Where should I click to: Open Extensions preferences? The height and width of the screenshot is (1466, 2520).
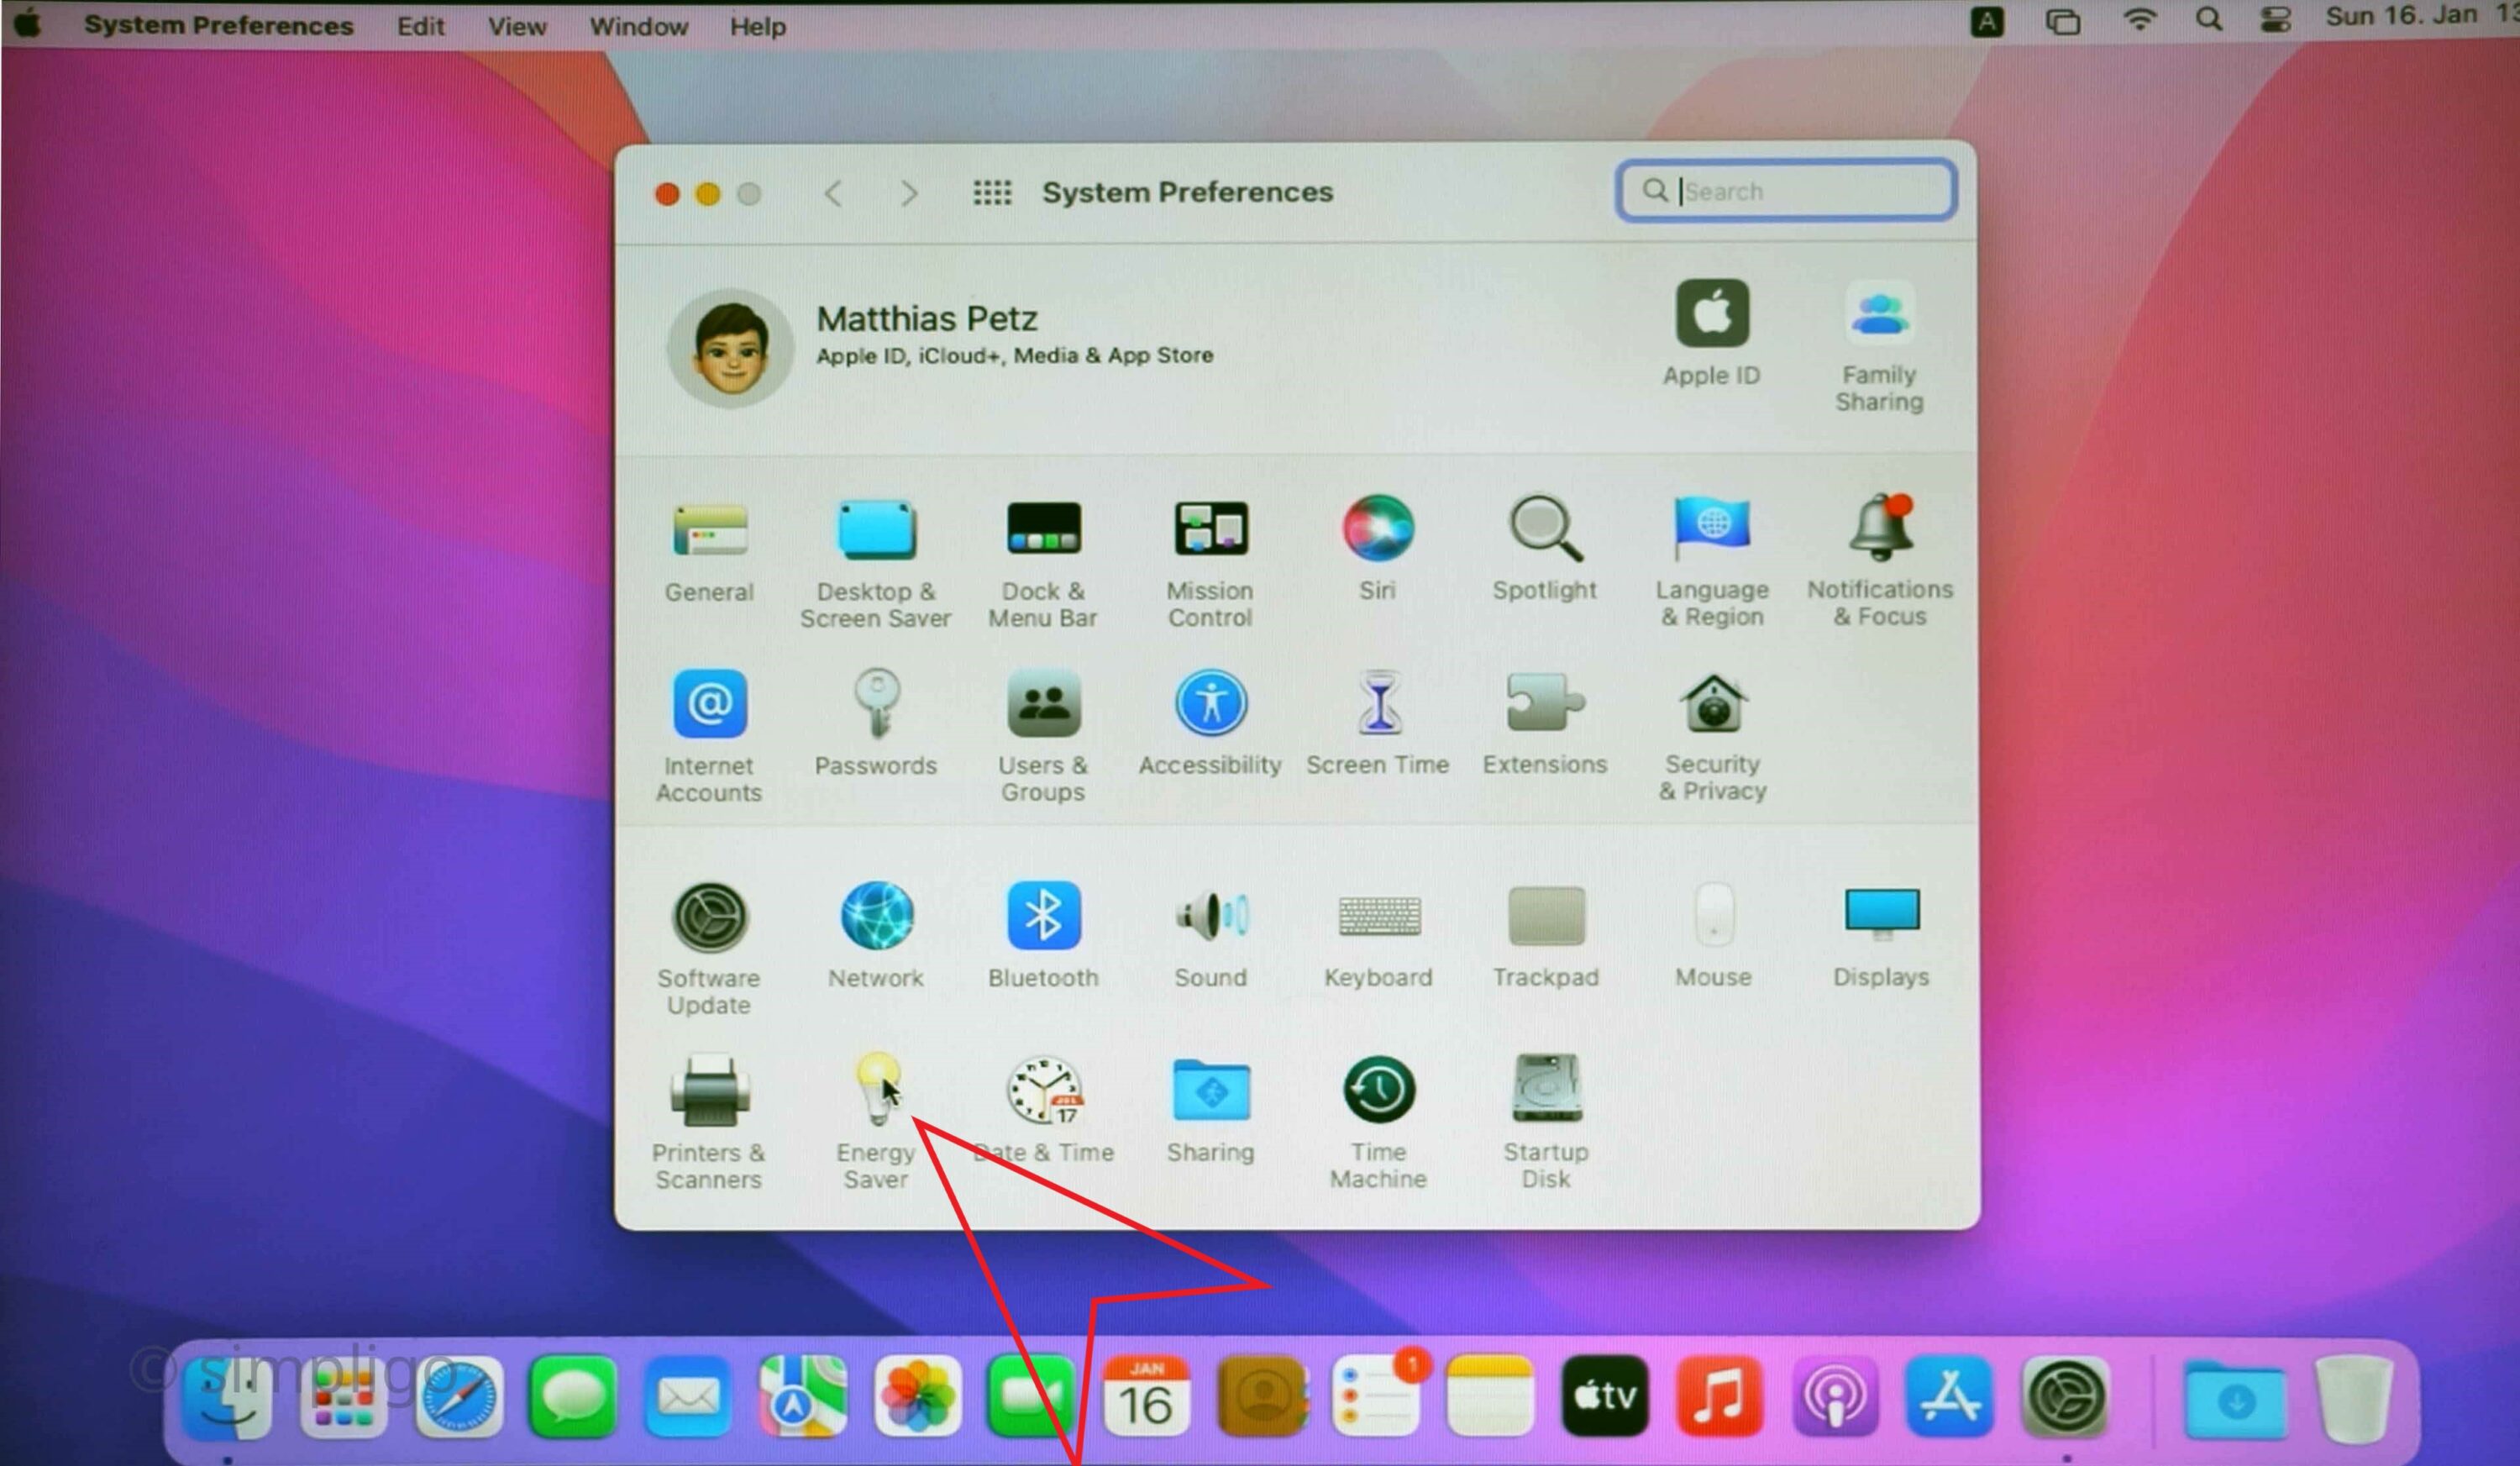1545,702
